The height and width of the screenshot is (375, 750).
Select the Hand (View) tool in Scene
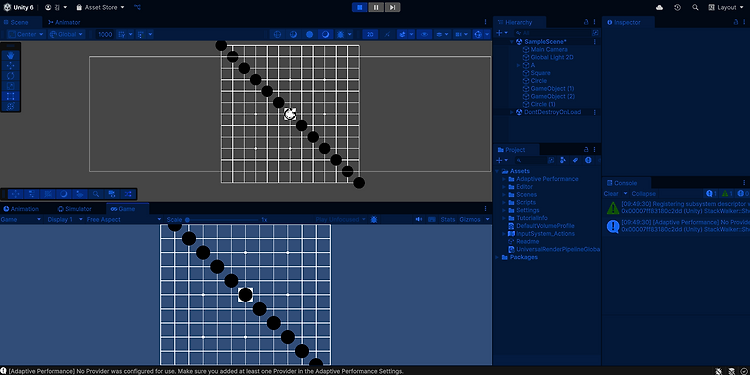click(11, 55)
